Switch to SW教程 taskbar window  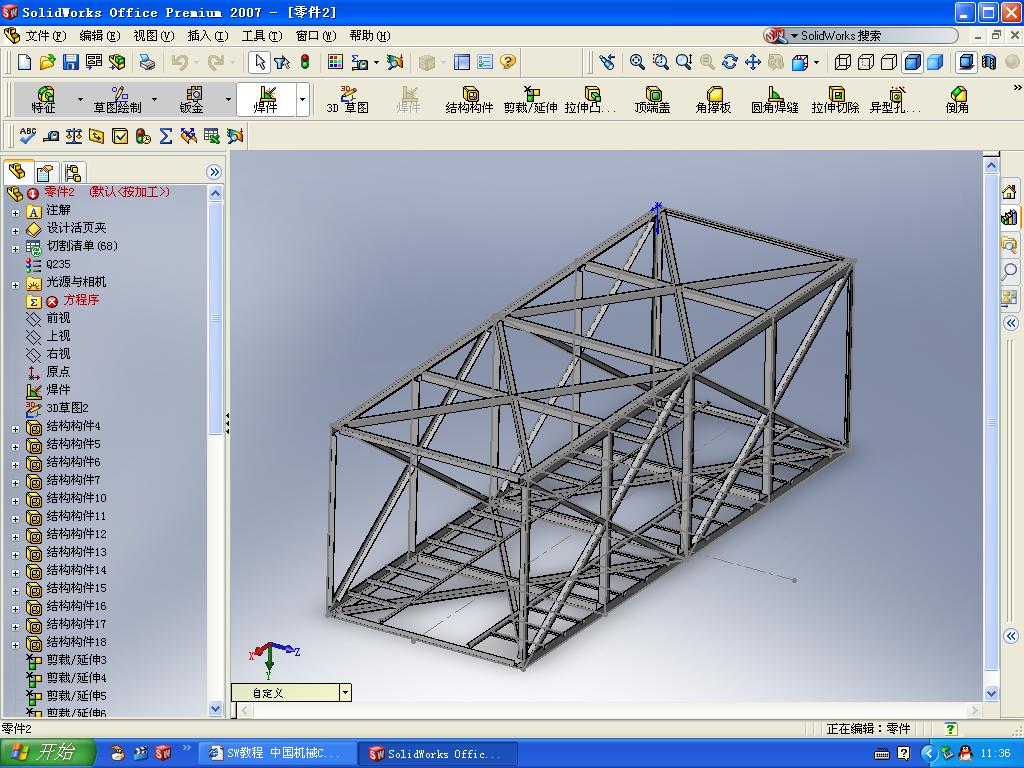click(x=277, y=753)
